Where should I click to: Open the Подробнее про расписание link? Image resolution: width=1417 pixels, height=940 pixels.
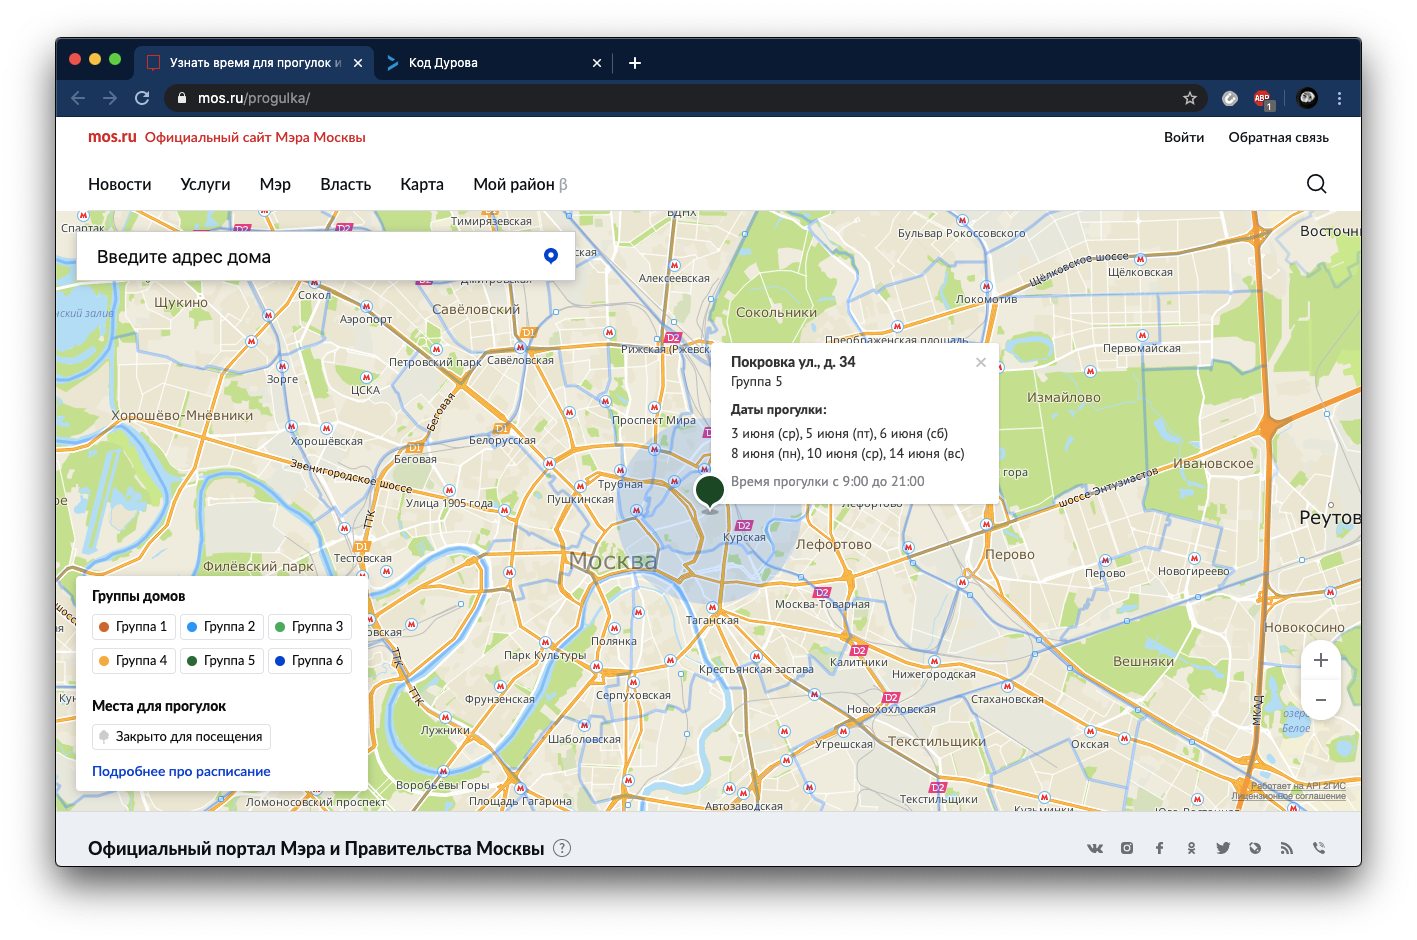coord(181,771)
